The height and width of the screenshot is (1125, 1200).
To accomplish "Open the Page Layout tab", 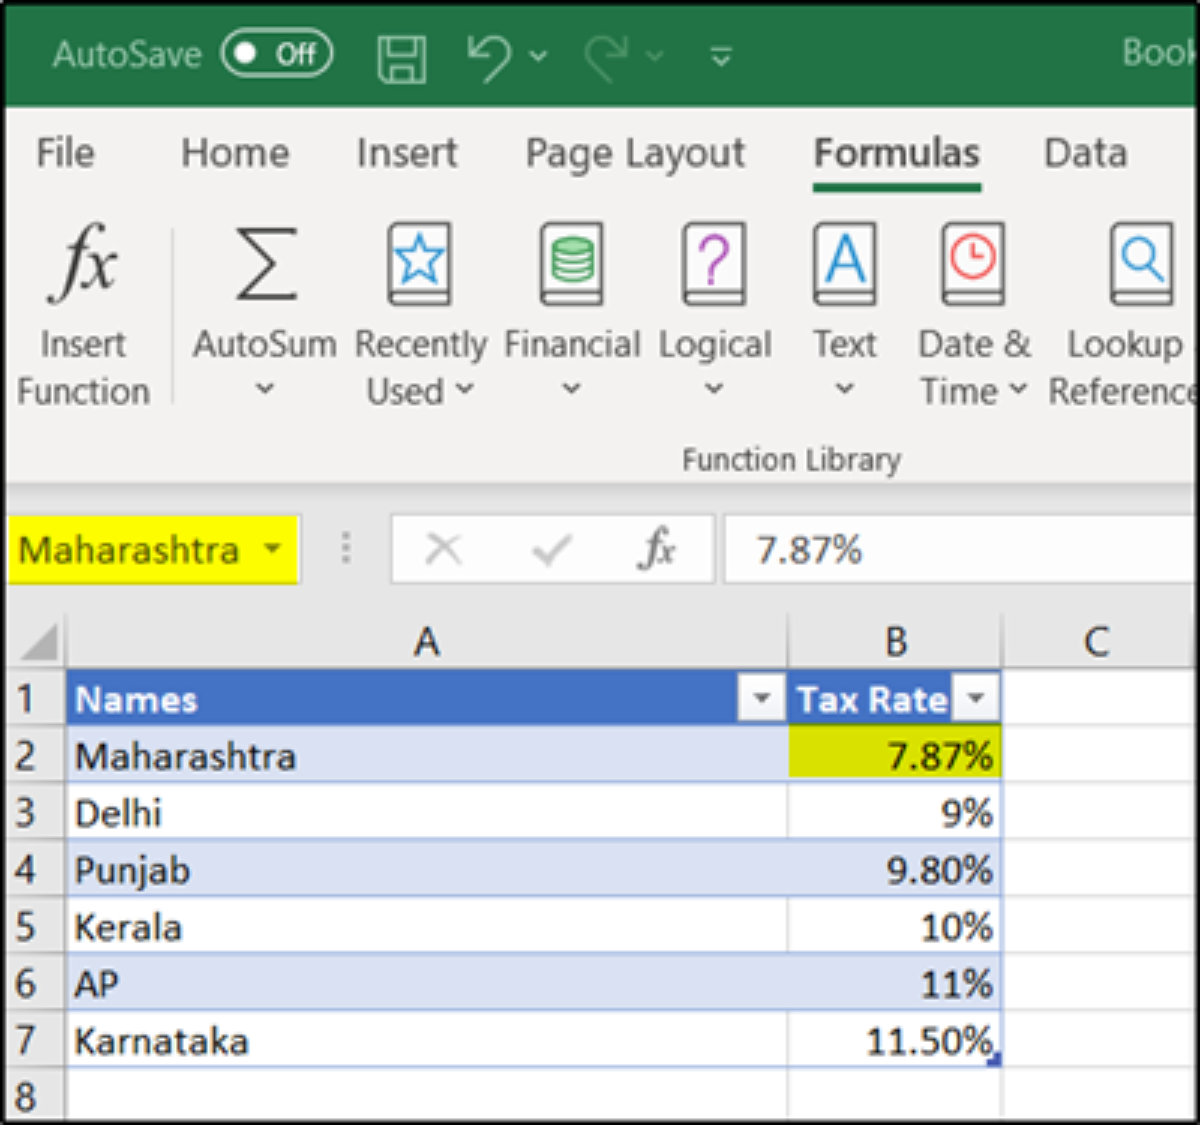I will click(x=635, y=153).
